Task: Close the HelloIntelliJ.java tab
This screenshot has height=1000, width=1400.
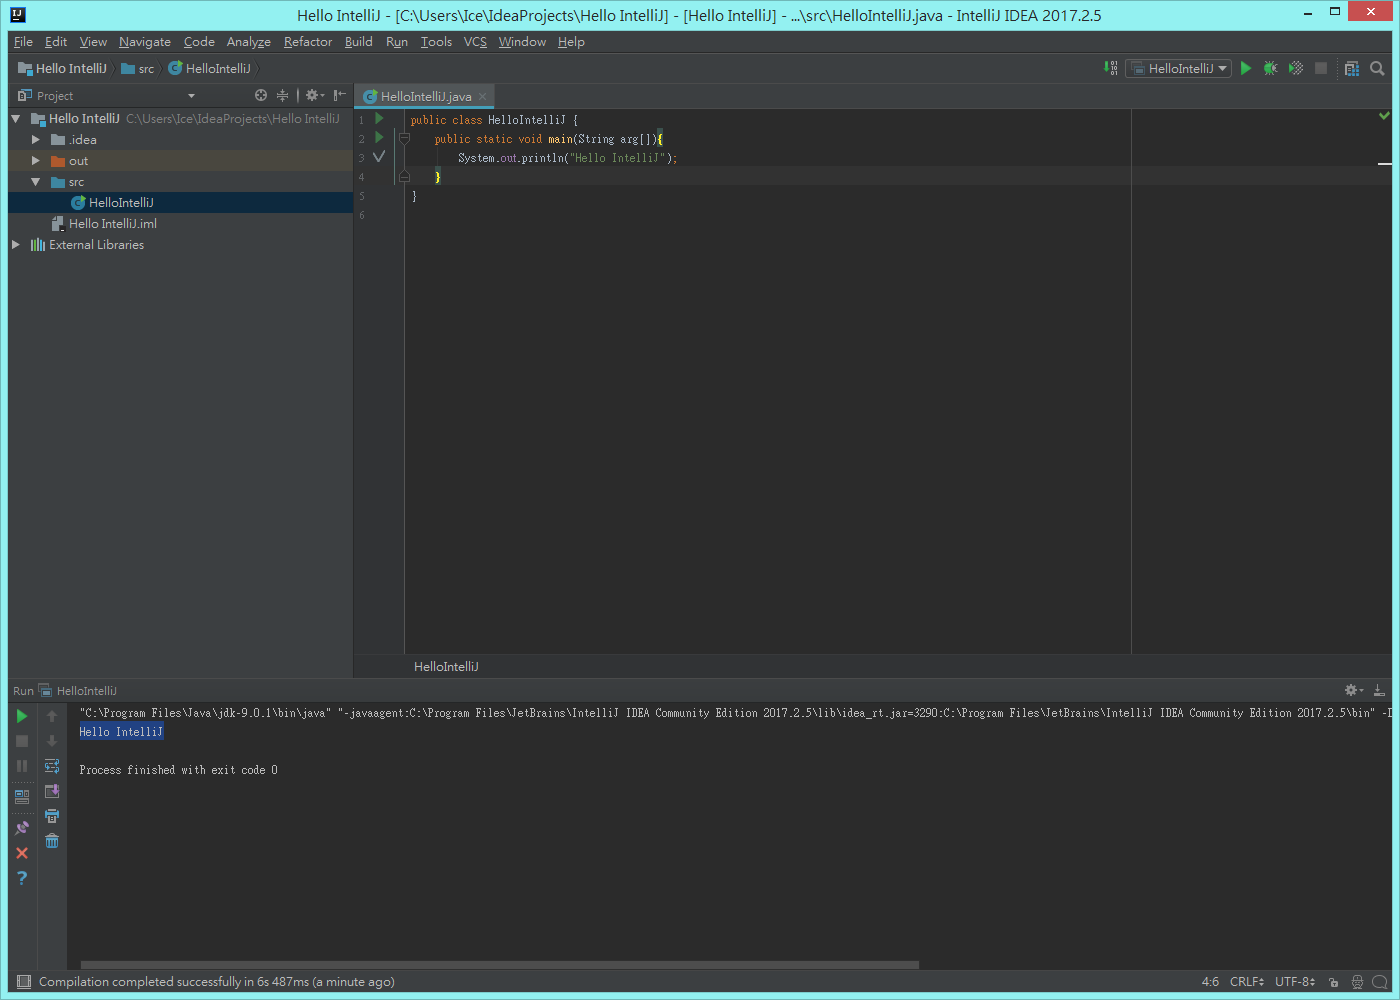Action: click(483, 97)
